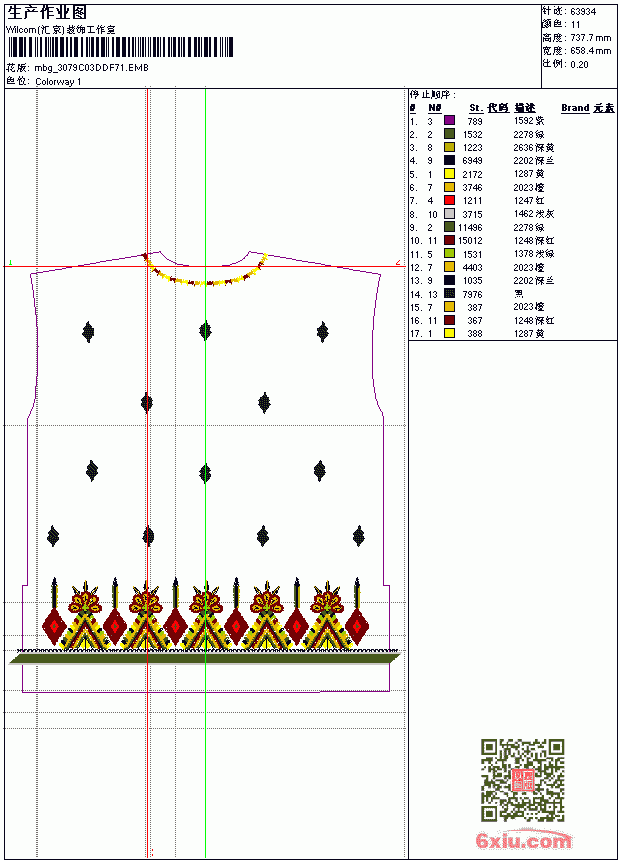The image size is (620, 860).
Task: Click the orange swatch of stop 12
Action: [x=449, y=267]
